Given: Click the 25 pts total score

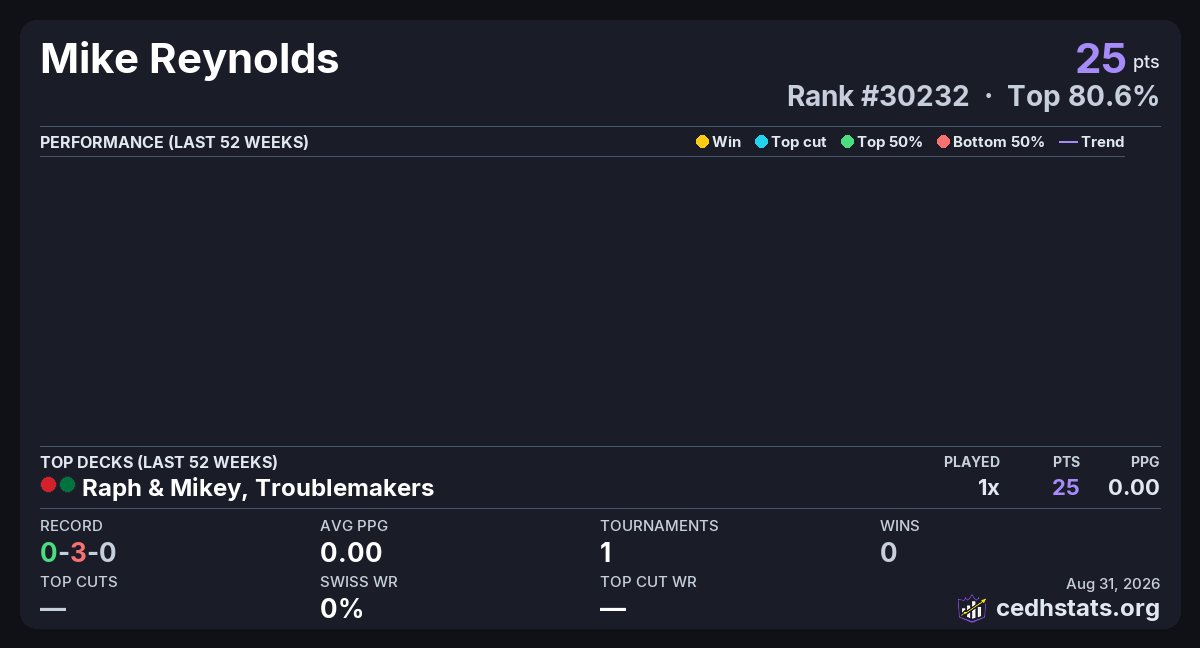Looking at the screenshot, I should 1118,58.
